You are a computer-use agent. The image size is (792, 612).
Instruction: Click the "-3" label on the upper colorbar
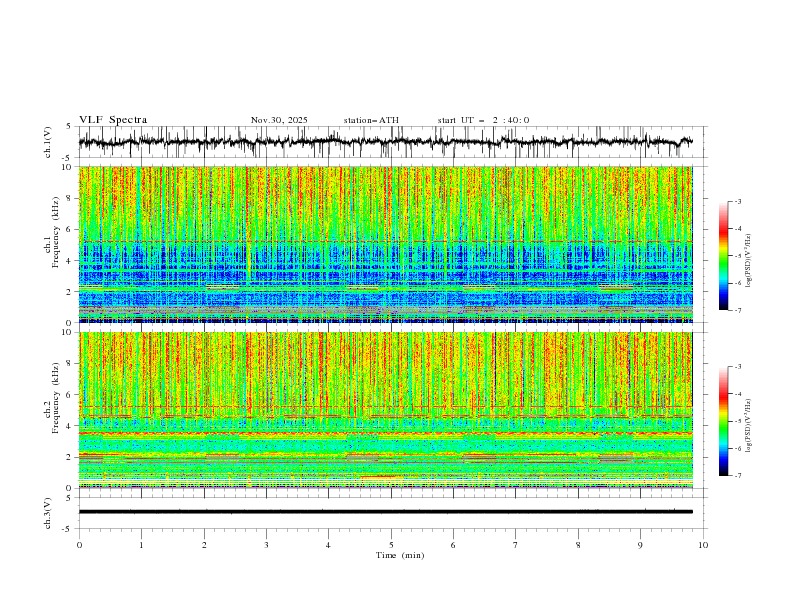737,201
